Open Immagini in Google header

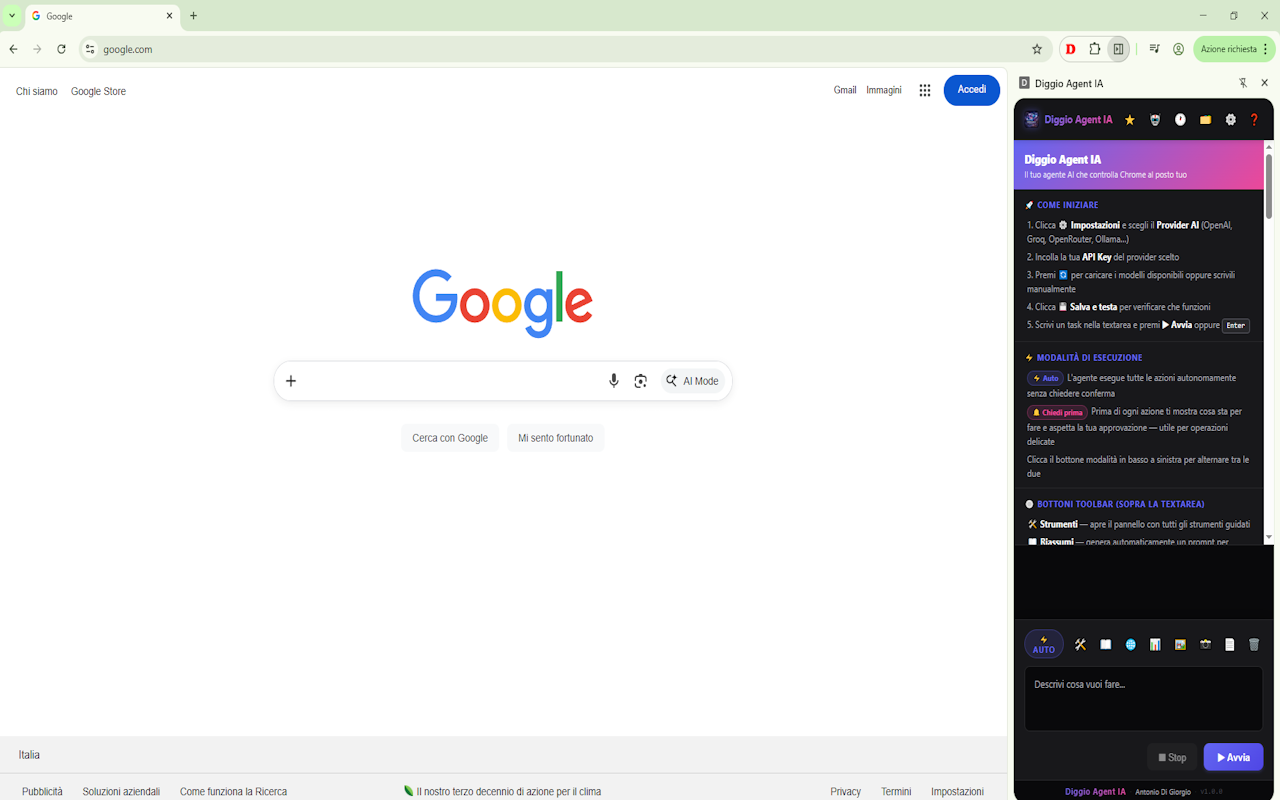point(884,90)
